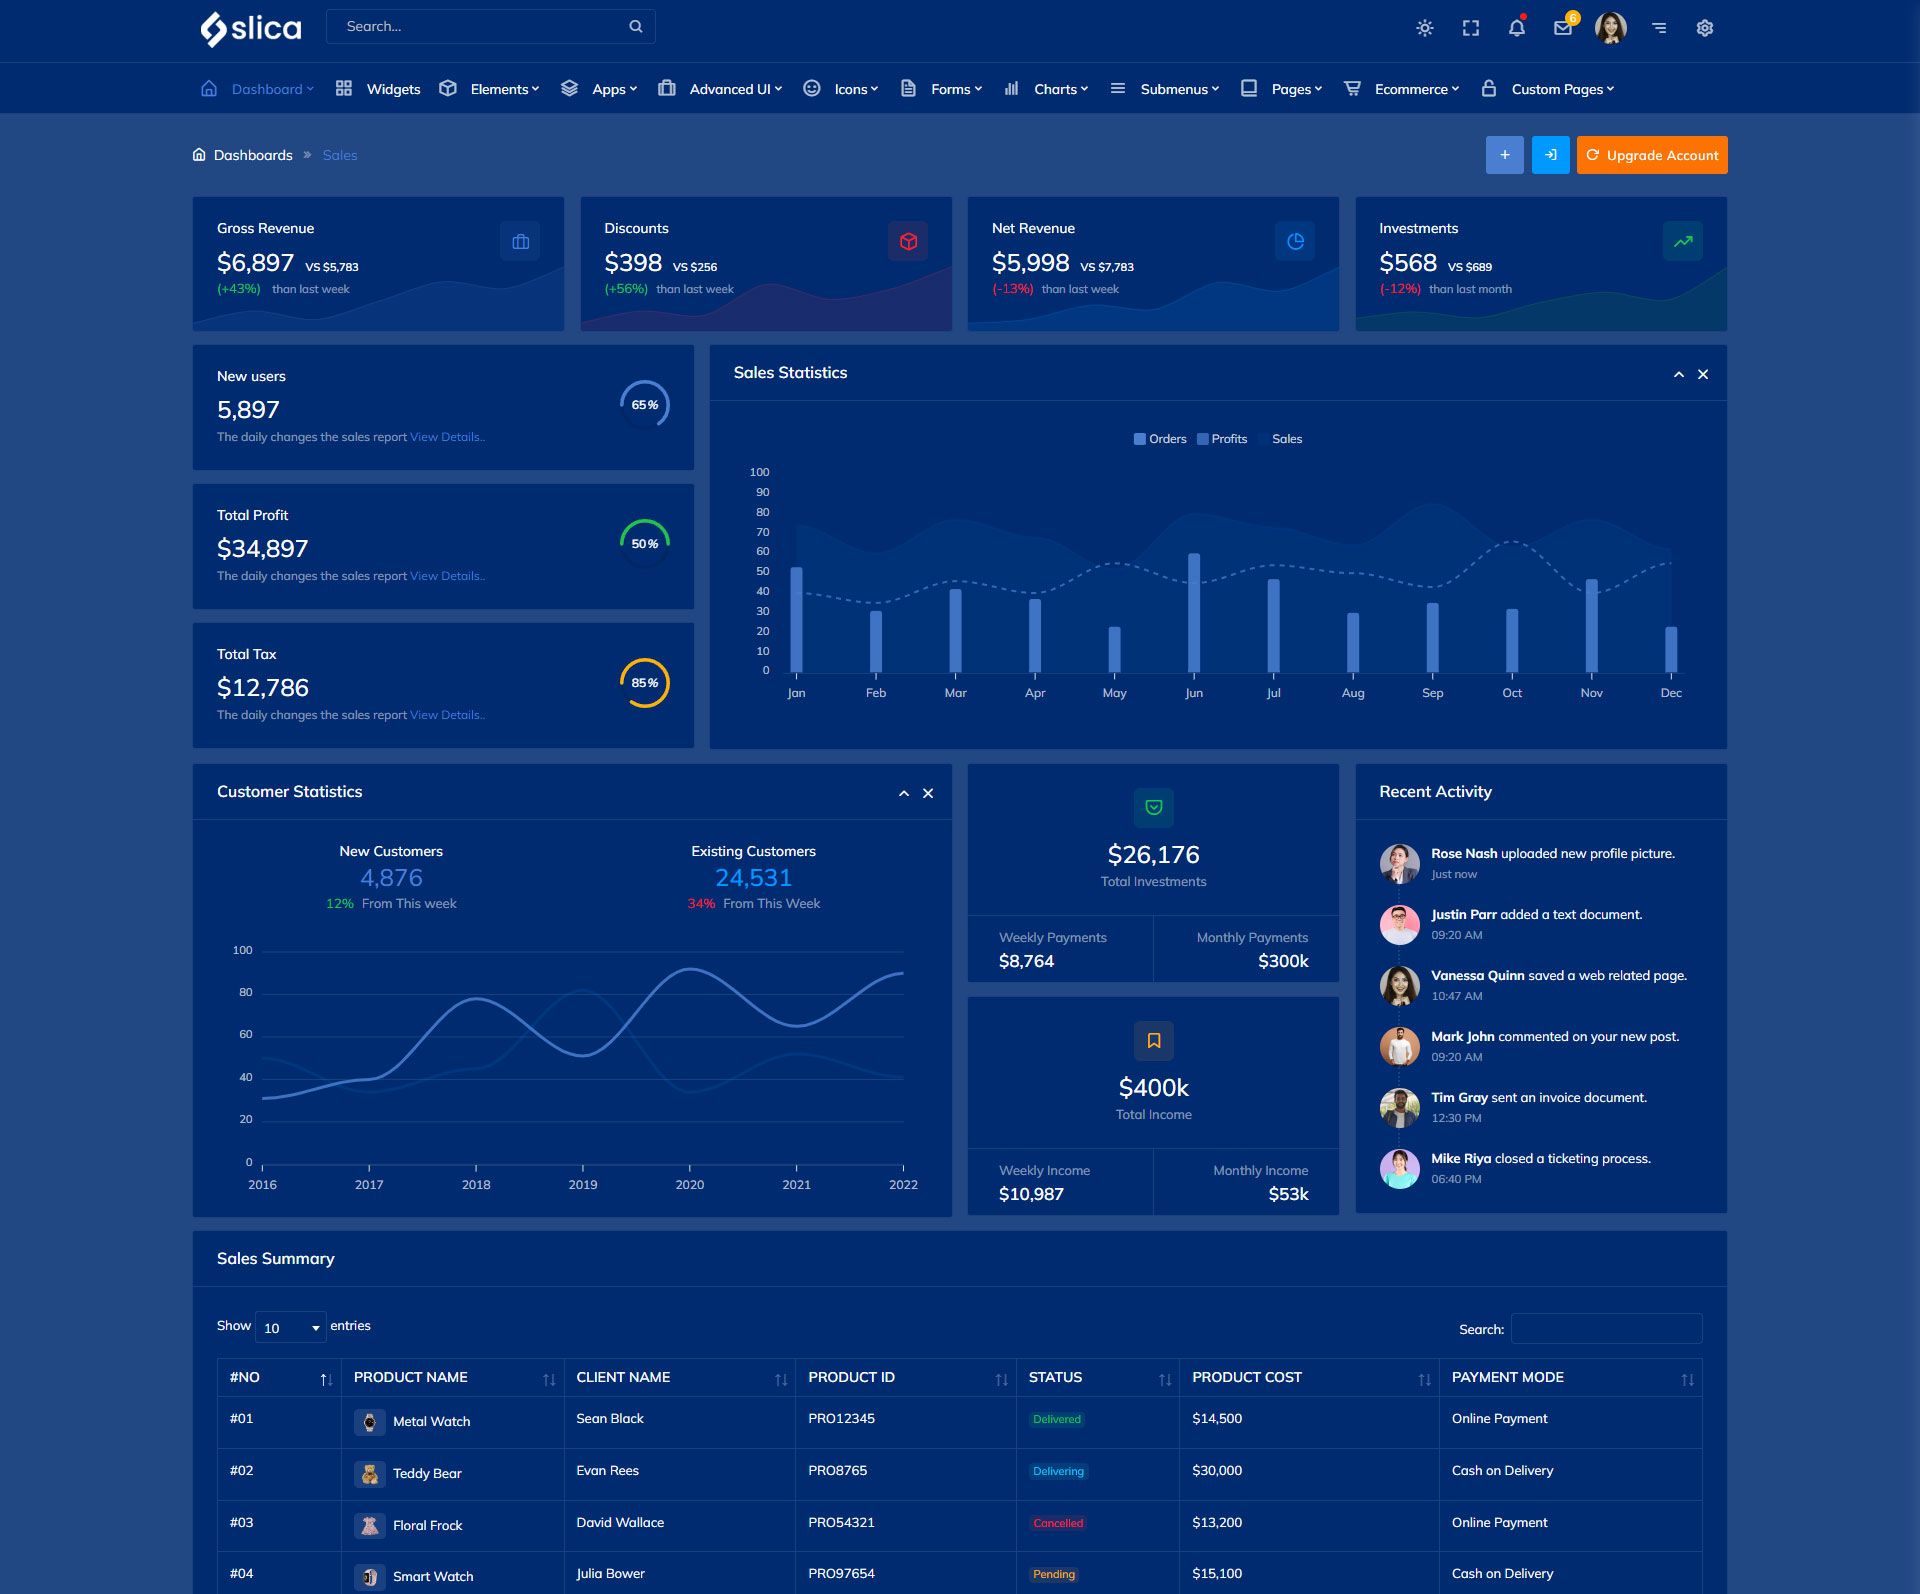Collapse the Sales Statistics card
1920x1594 pixels.
click(1679, 375)
